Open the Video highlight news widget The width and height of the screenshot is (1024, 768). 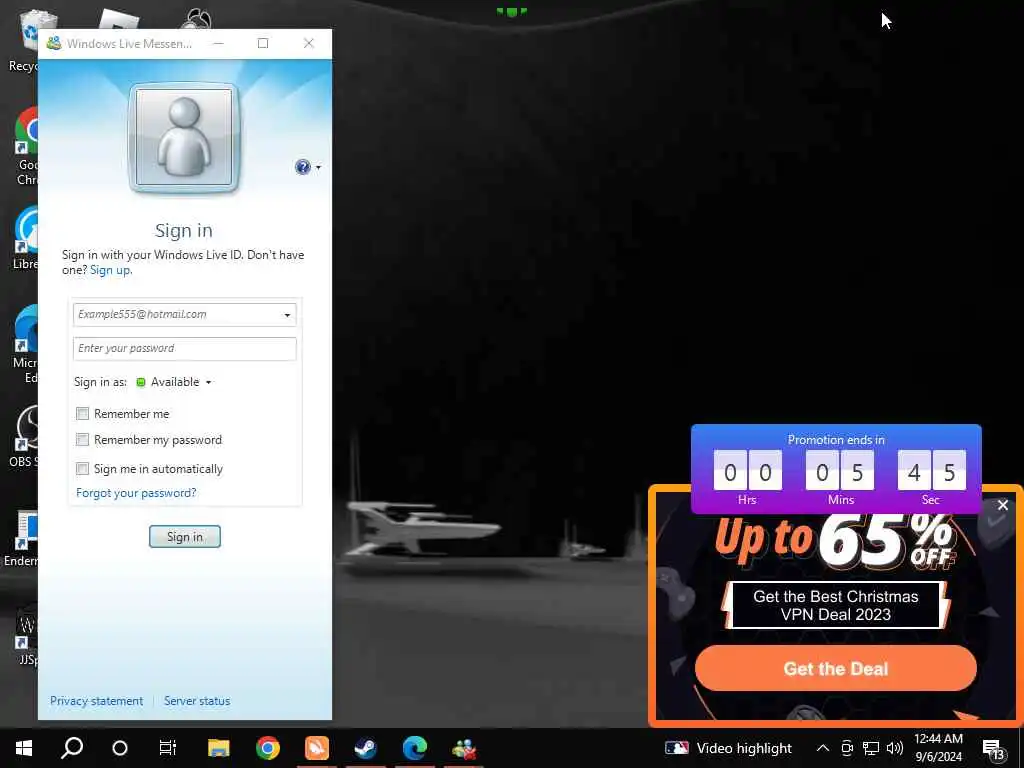728,748
